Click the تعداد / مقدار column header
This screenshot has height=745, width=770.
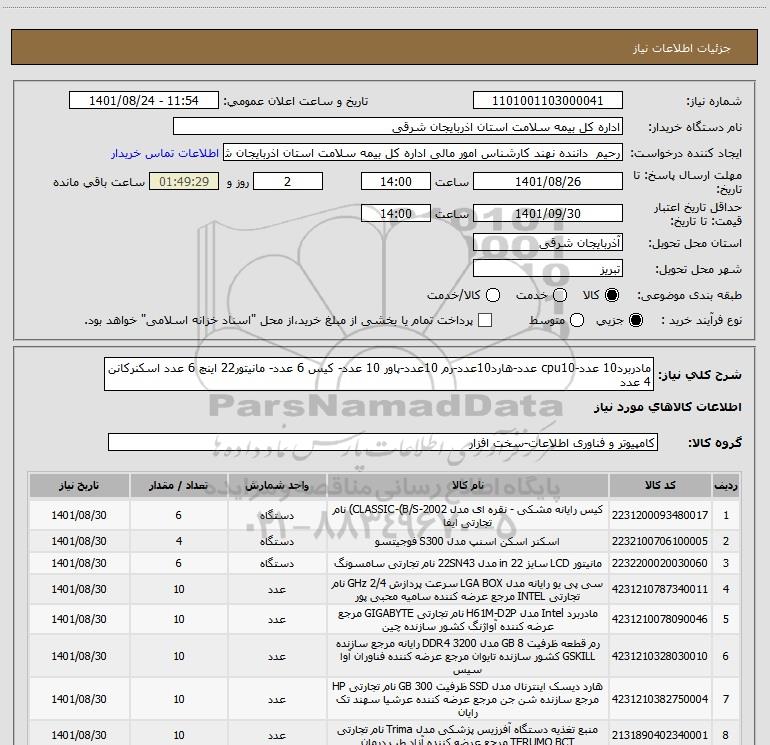click(x=179, y=486)
